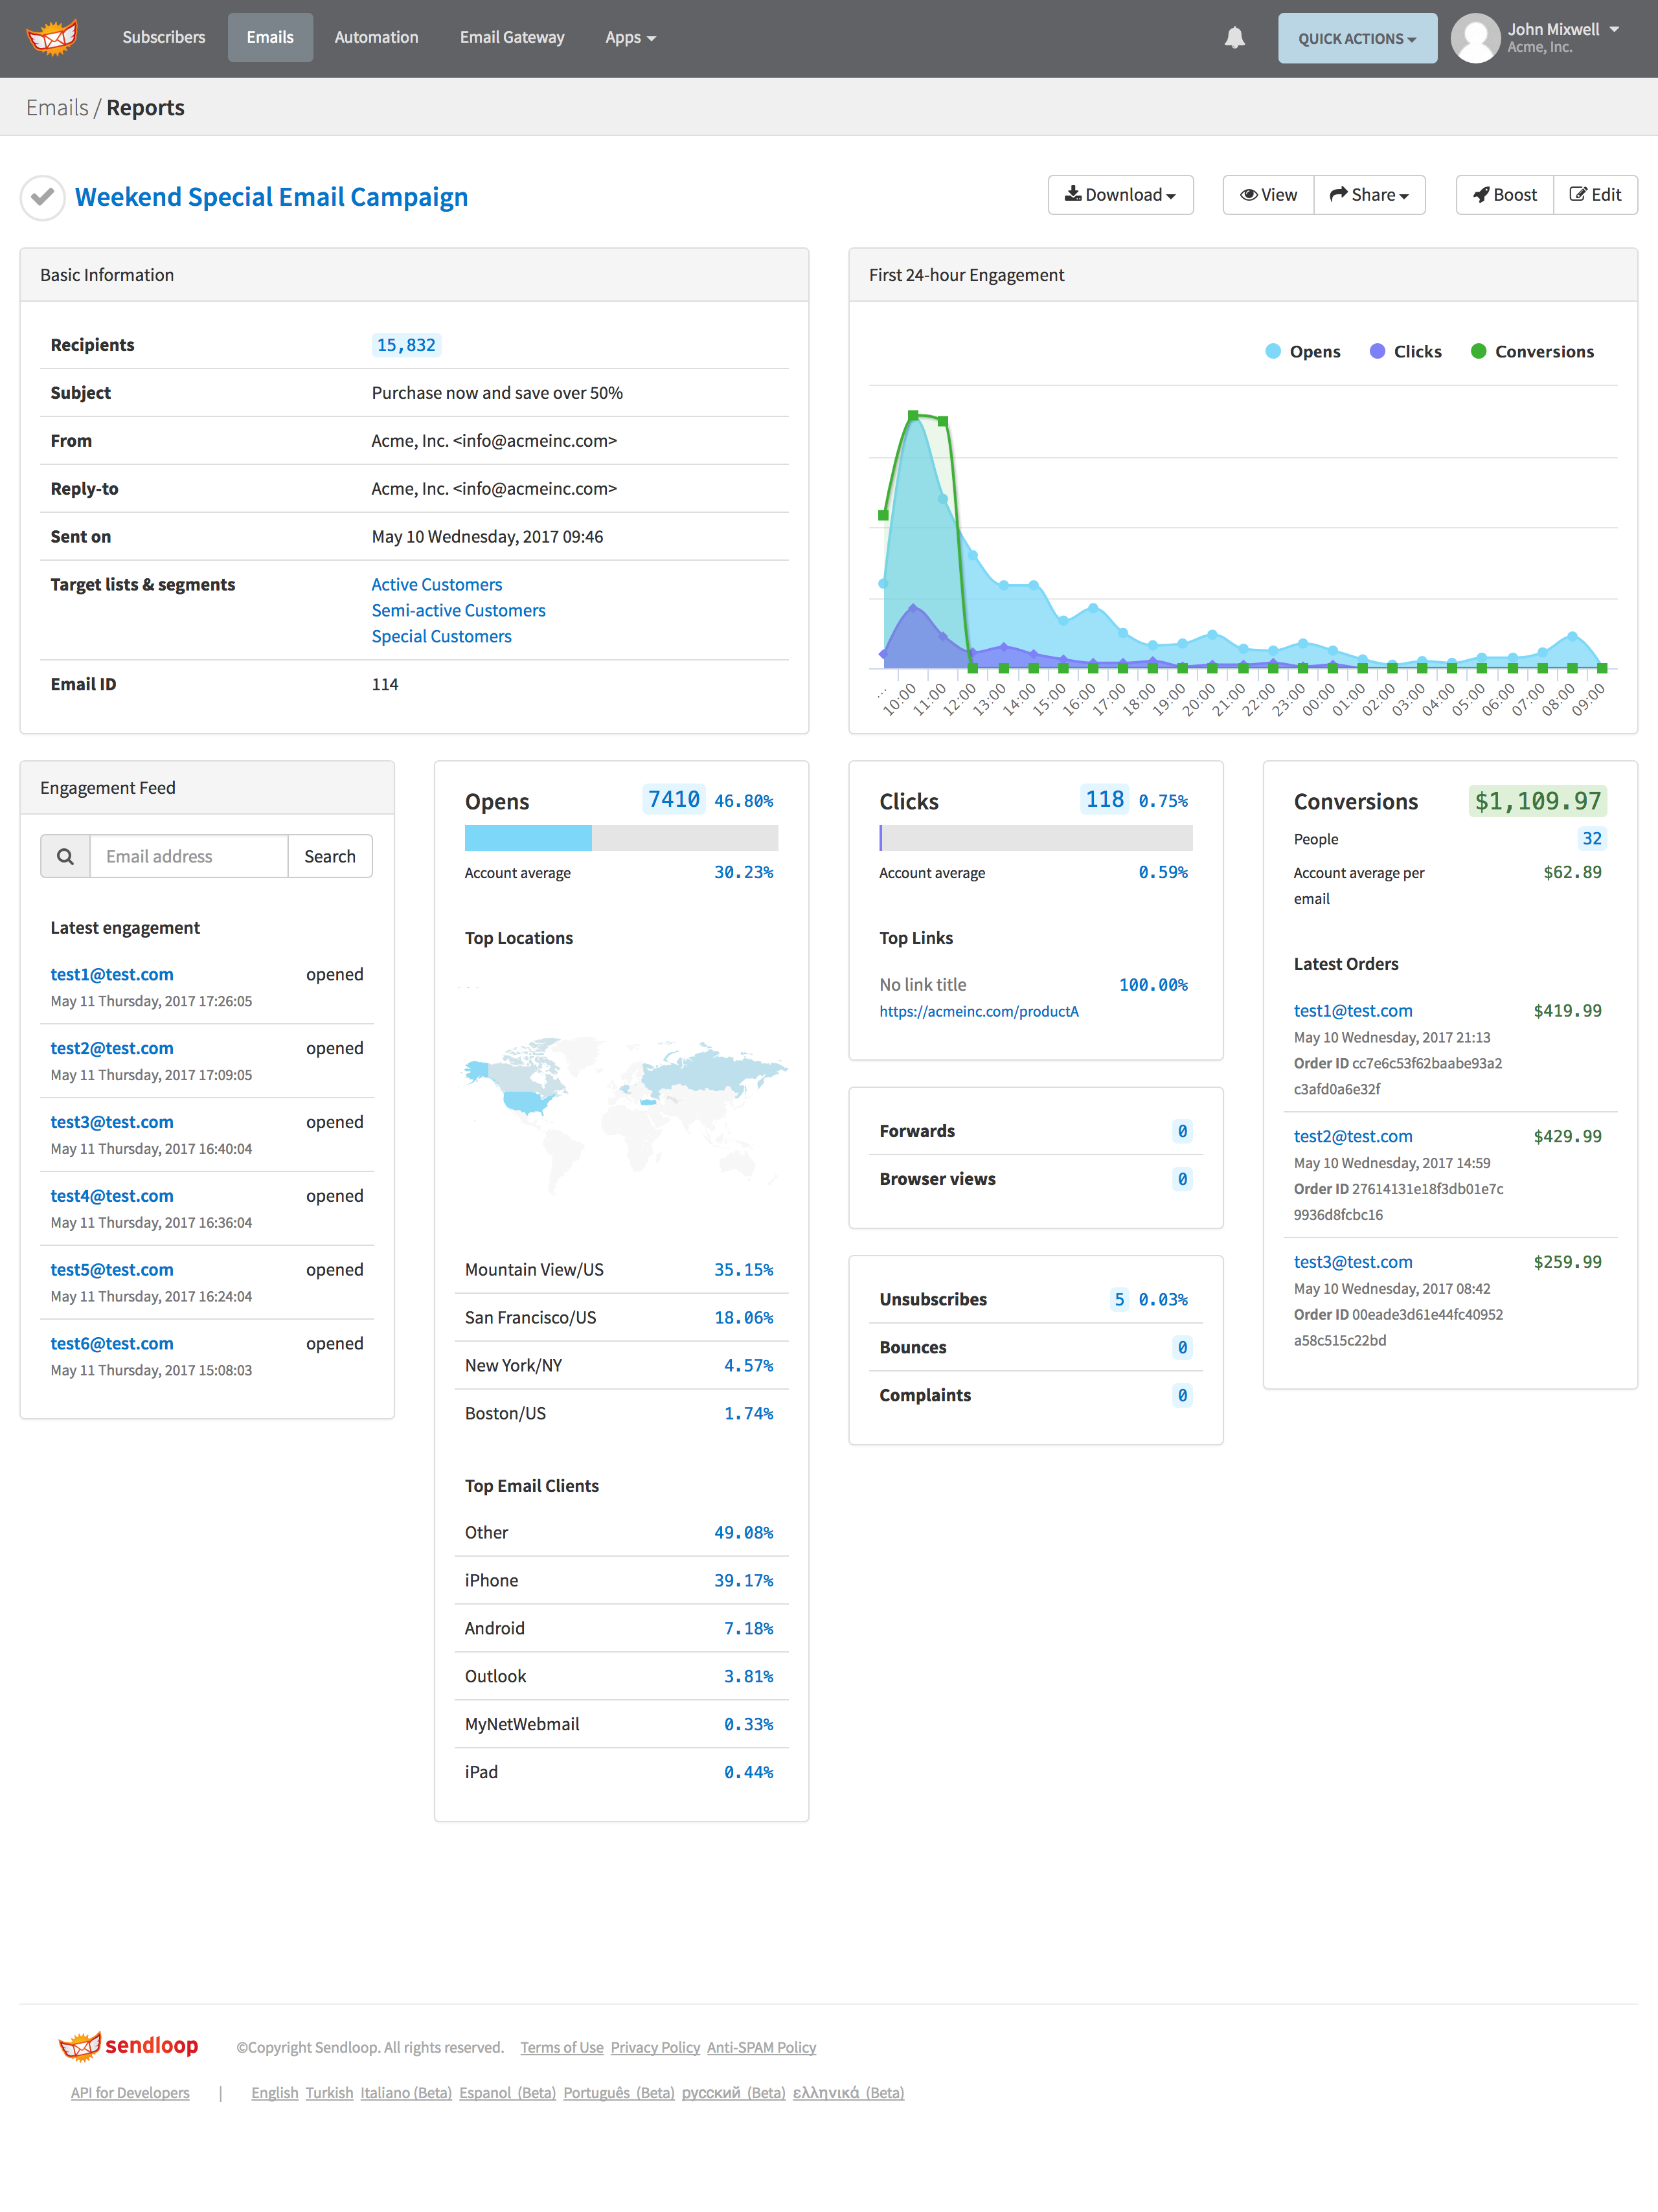Go to the Automation tab
This screenshot has width=1658, height=2212.
376,38
